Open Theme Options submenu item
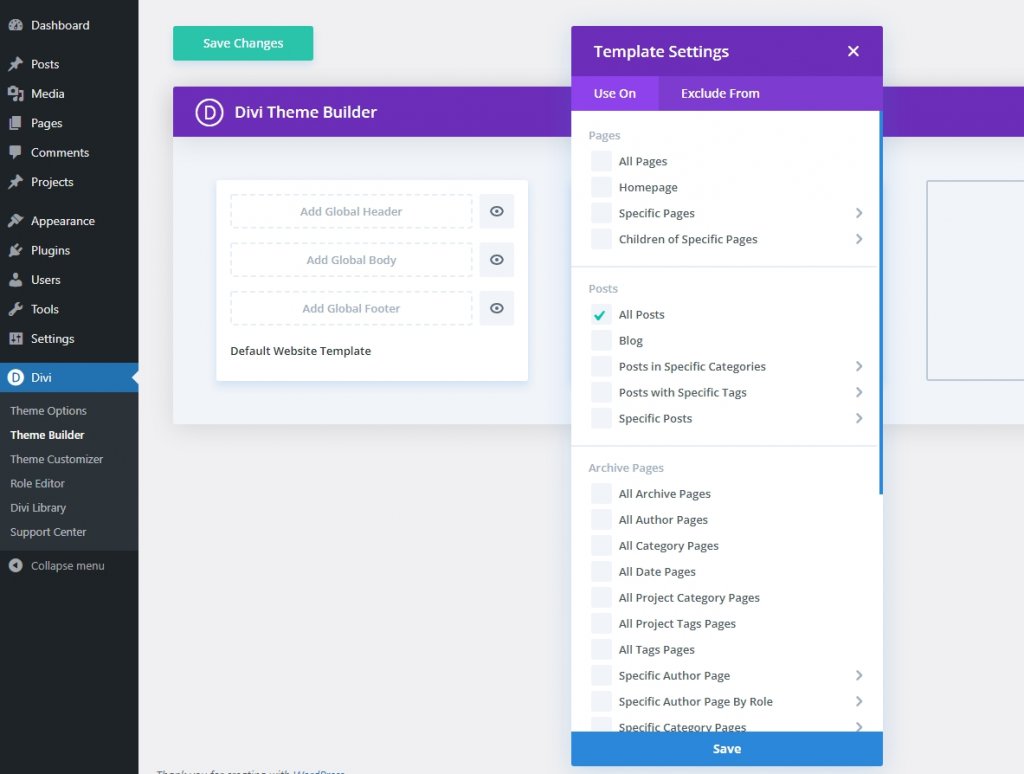 click(x=48, y=411)
